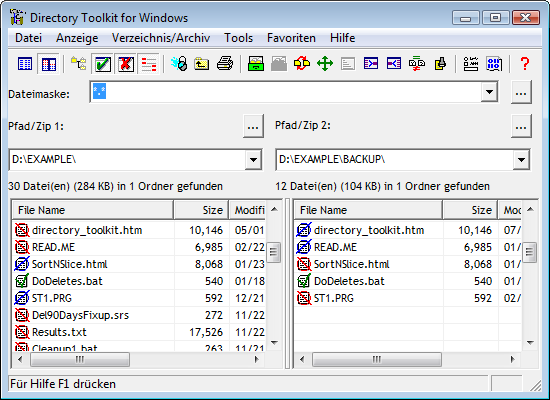Open the Hilfe menu
550x400 pixels.
click(x=342, y=38)
